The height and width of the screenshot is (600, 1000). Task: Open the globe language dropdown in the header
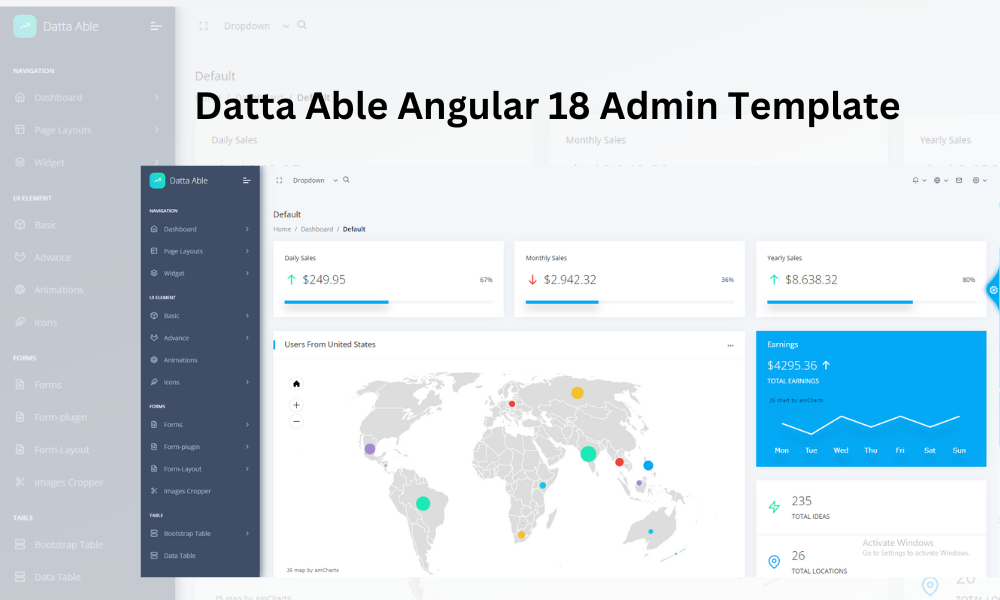tap(939, 180)
